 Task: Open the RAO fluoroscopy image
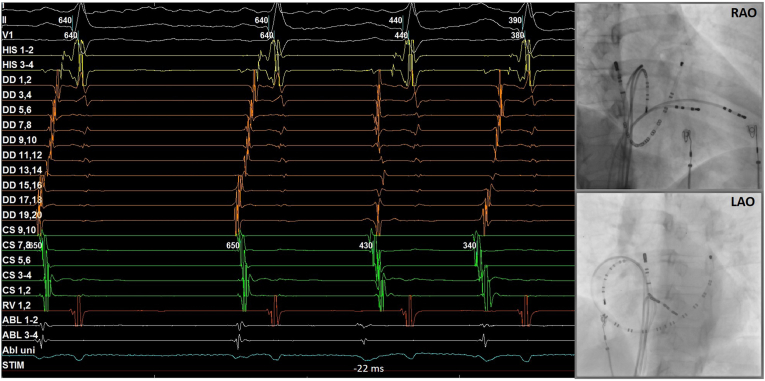[x=669, y=96]
